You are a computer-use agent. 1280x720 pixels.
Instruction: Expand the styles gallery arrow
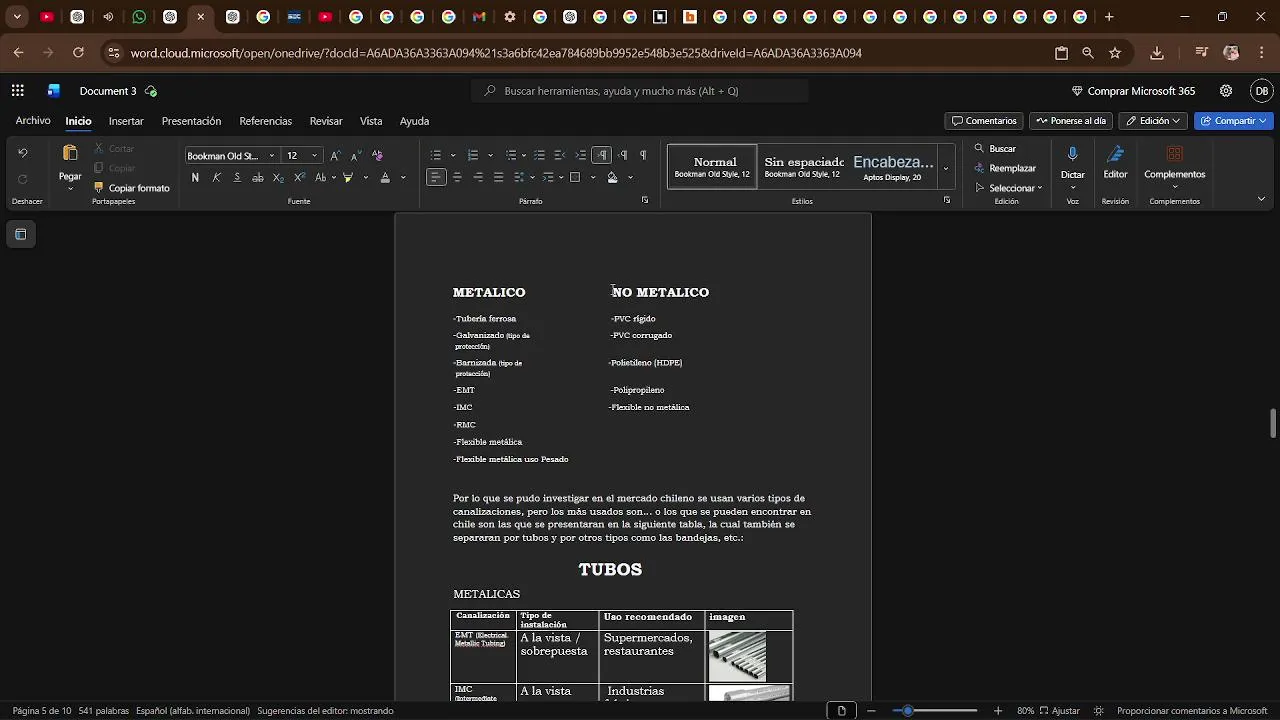coord(945,168)
